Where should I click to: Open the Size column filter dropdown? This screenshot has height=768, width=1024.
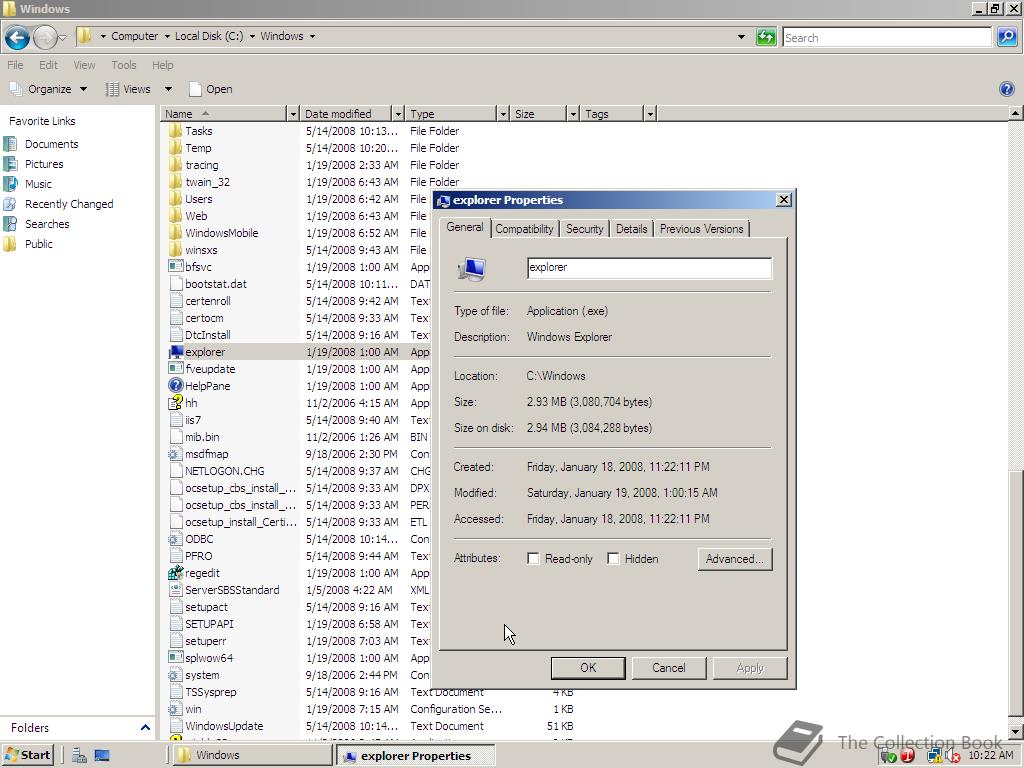pyautogui.click(x=573, y=114)
